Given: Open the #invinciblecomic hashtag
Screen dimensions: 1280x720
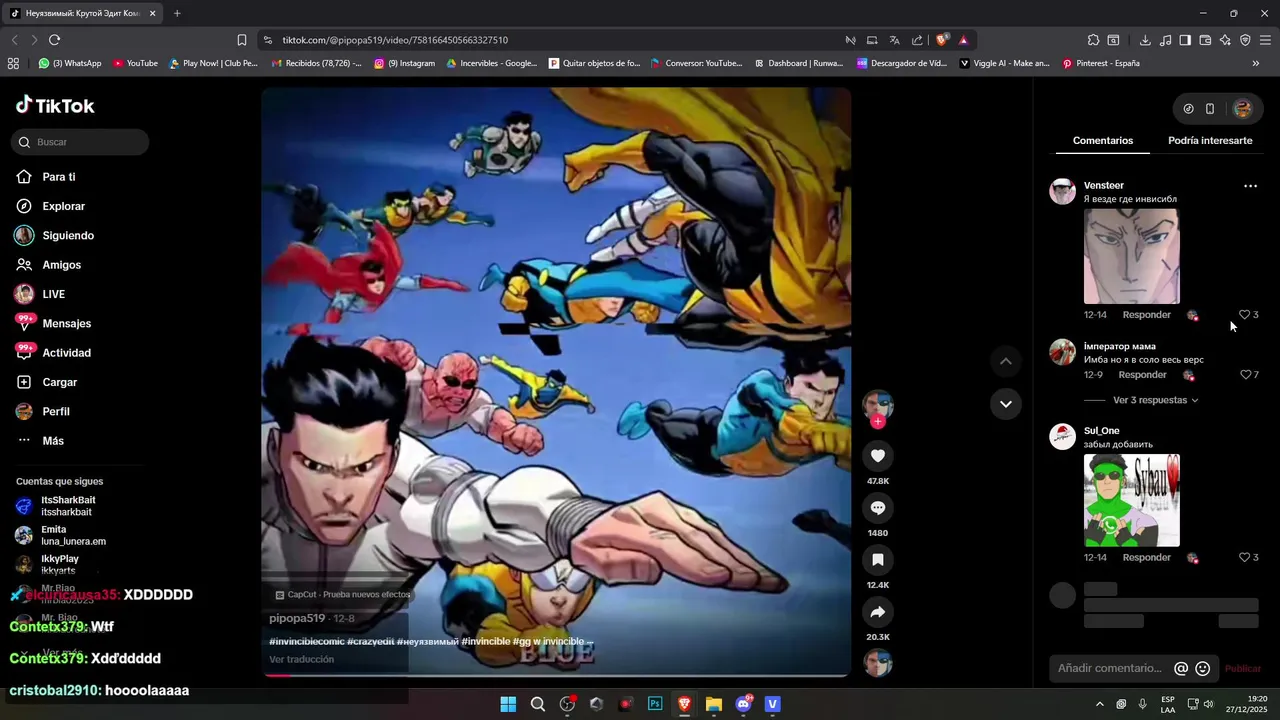Looking at the screenshot, I should (307, 642).
